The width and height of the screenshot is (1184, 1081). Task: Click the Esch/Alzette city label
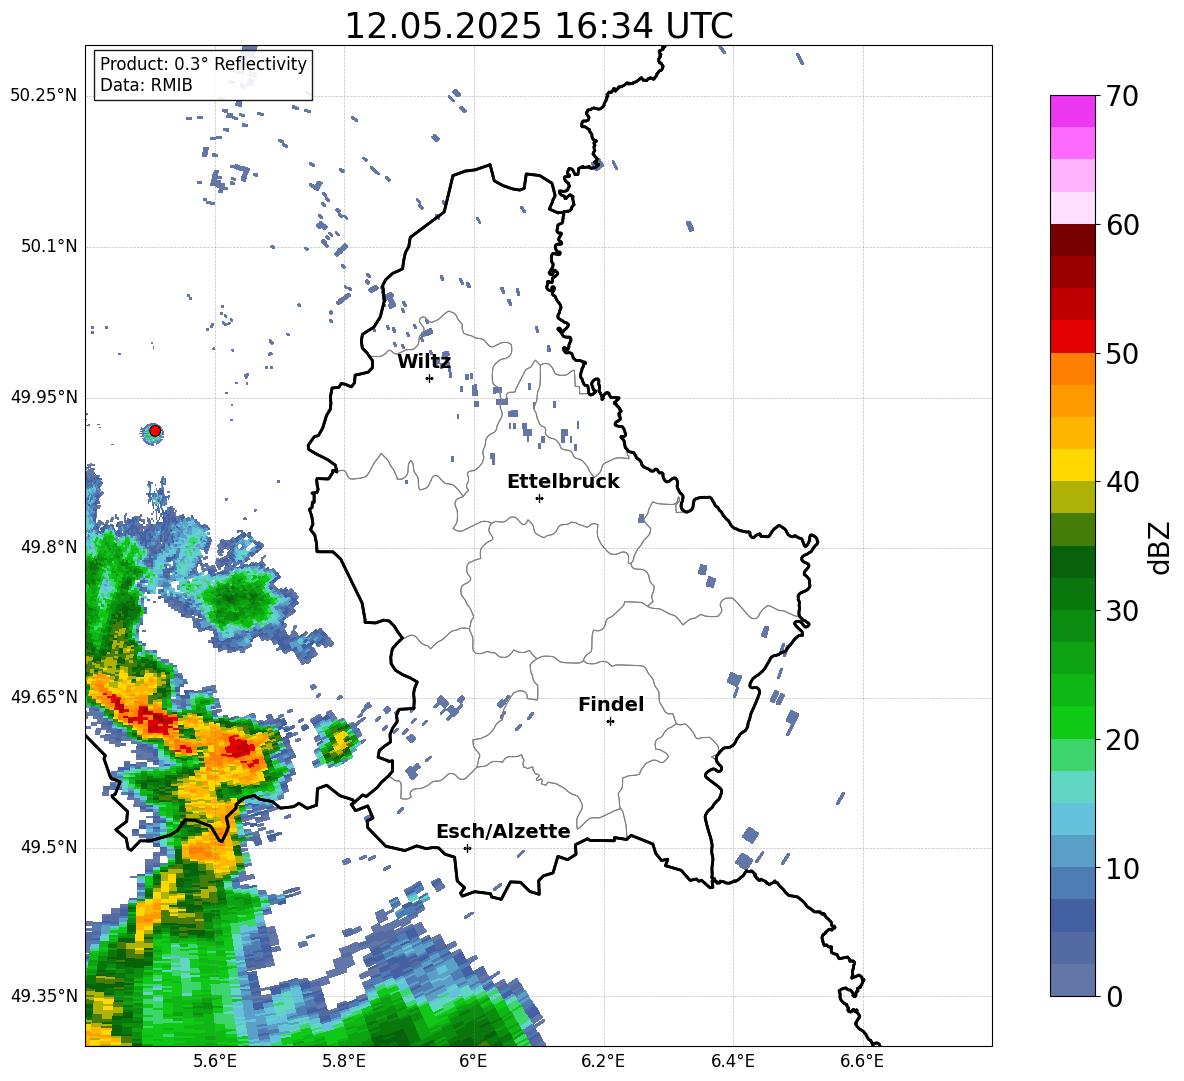click(x=503, y=832)
